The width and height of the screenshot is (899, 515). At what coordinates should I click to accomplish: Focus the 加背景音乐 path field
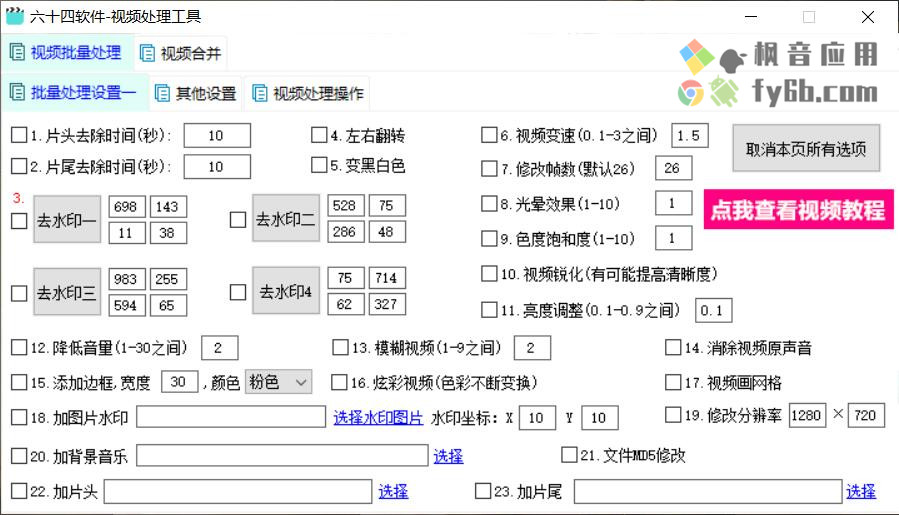282,456
